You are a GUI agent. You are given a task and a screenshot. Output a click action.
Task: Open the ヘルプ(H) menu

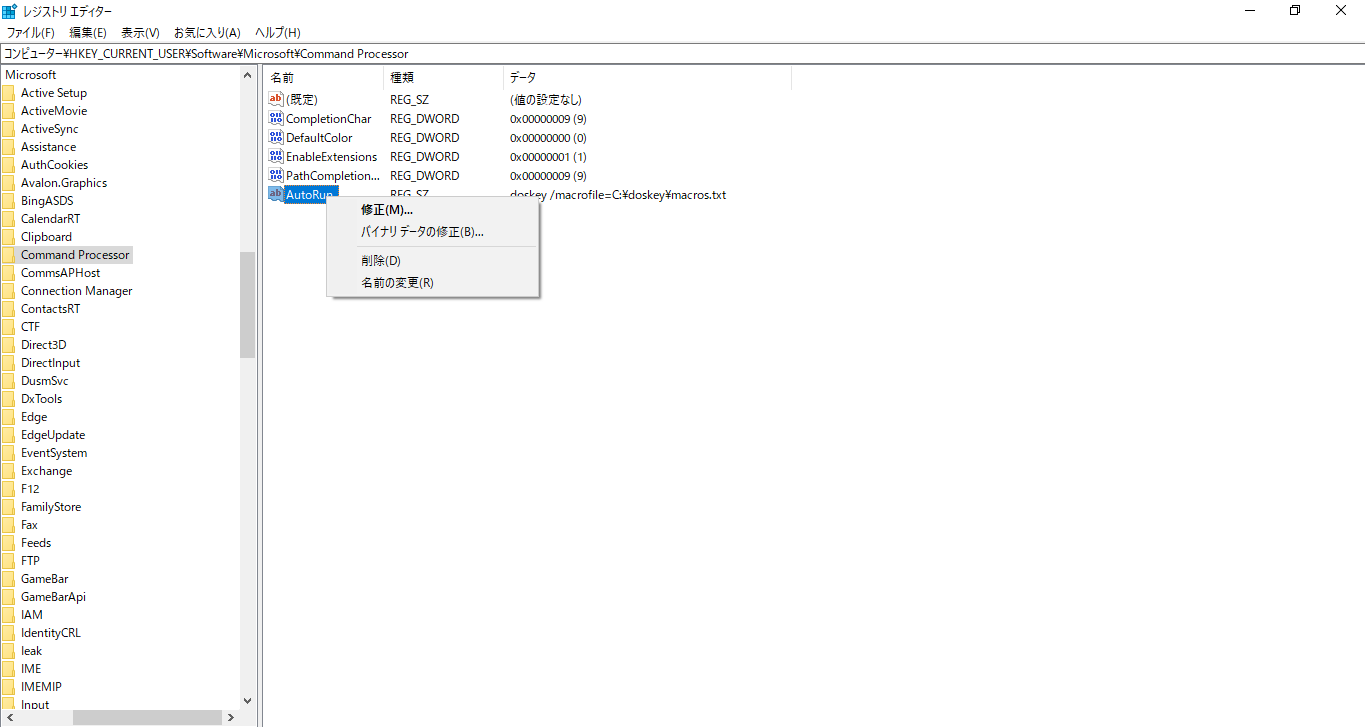pyautogui.click(x=278, y=33)
